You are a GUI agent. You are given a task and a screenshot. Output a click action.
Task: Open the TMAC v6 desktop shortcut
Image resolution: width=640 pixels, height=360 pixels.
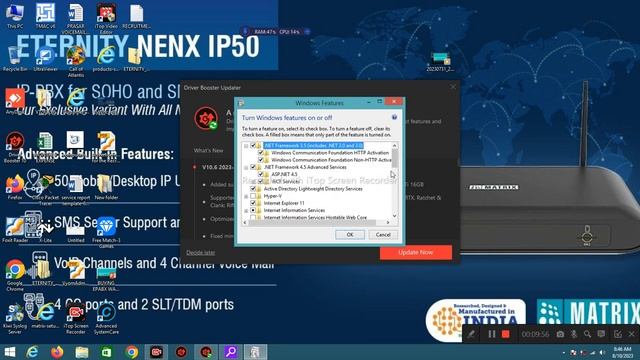[x=45, y=16]
